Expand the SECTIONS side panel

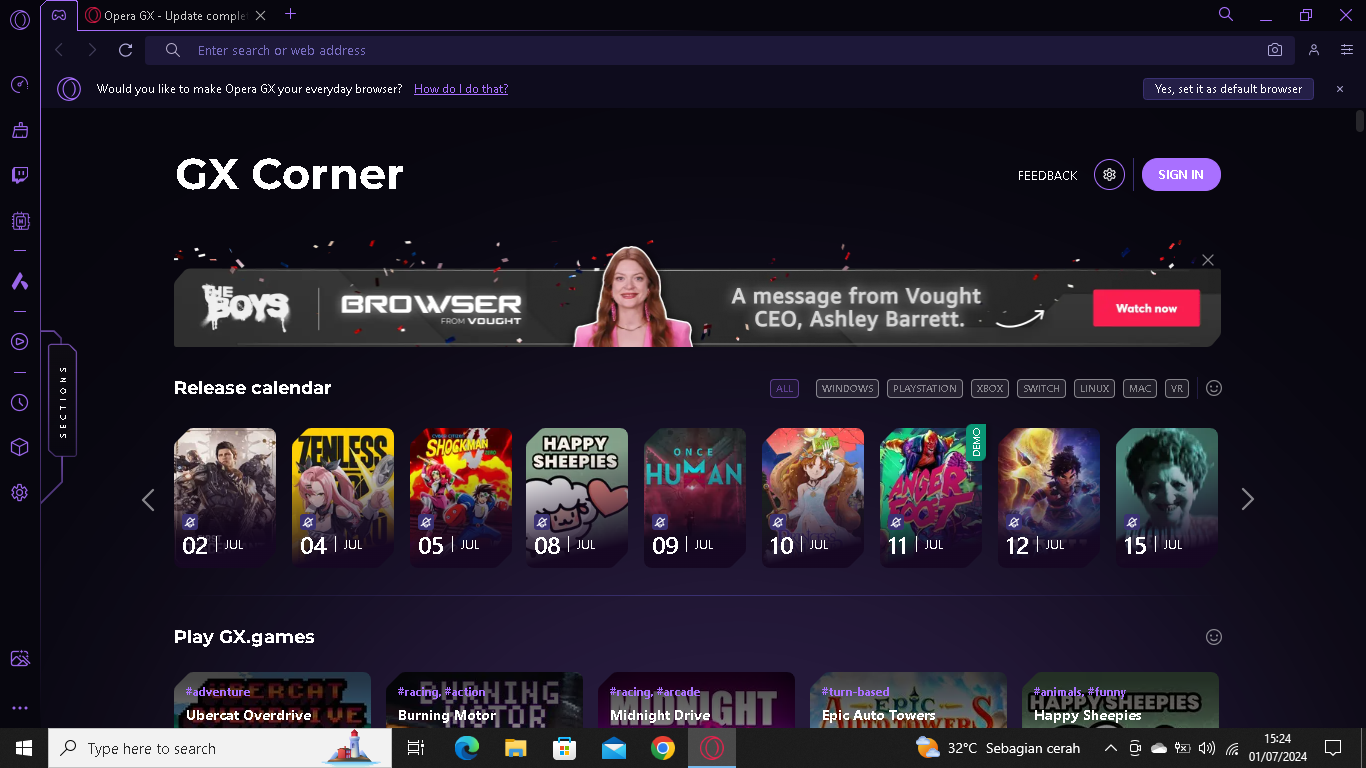63,401
